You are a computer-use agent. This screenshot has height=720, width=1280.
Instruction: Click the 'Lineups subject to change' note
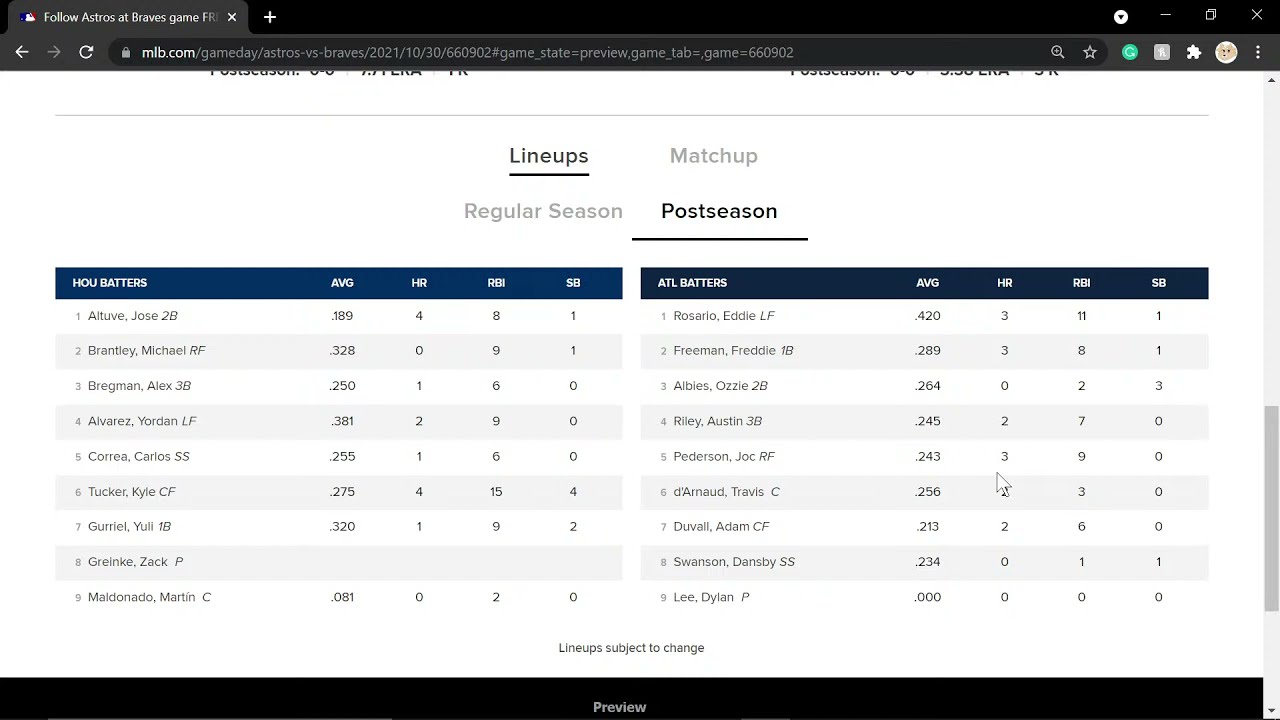point(631,648)
